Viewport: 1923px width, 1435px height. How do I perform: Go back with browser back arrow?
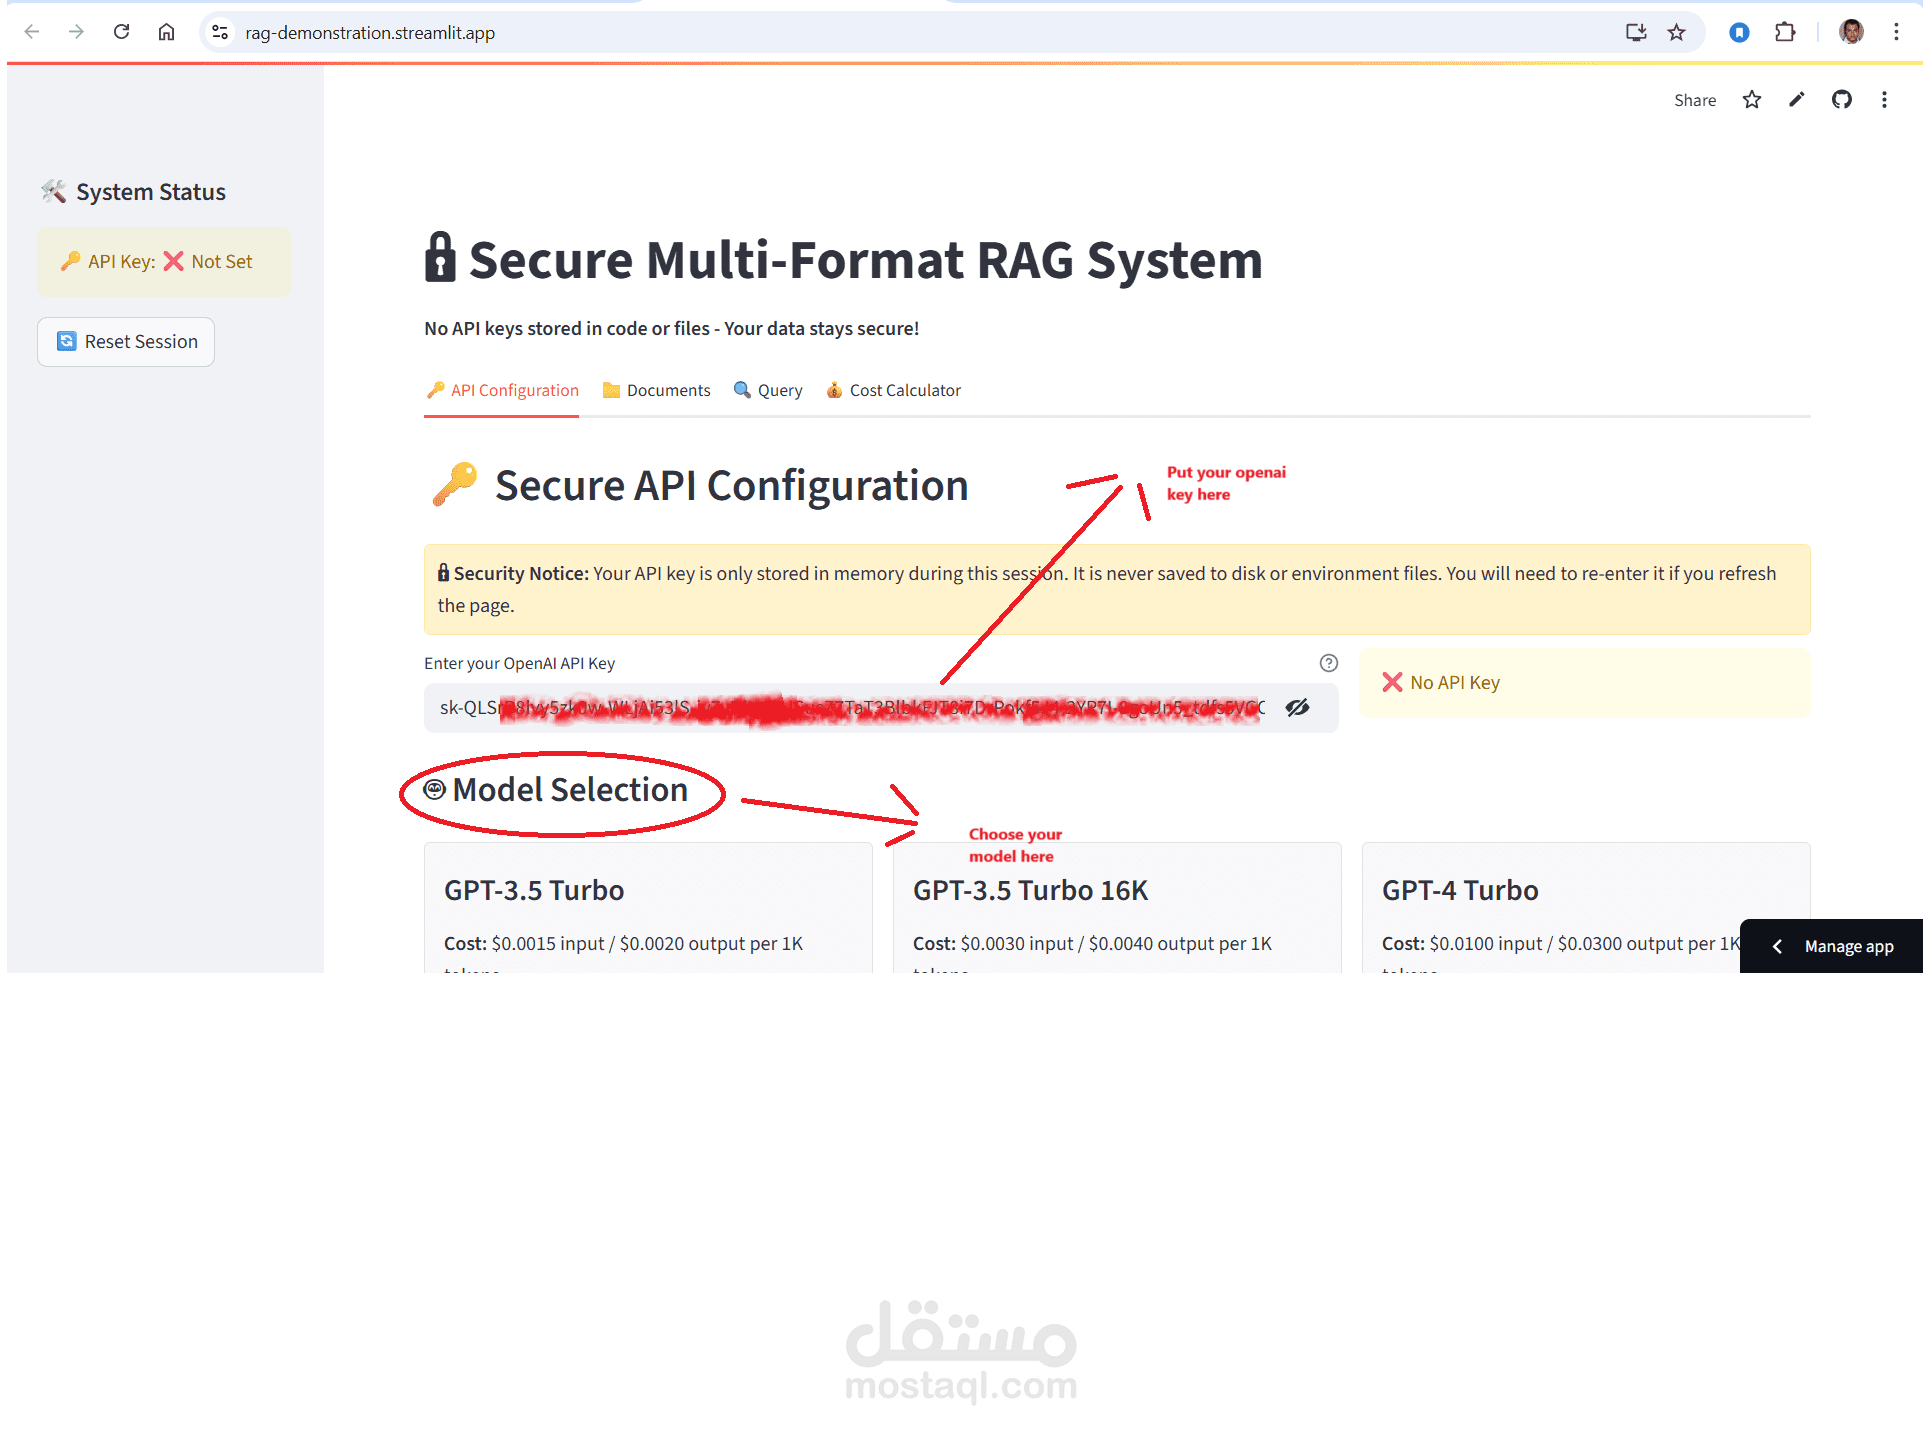click(x=32, y=32)
